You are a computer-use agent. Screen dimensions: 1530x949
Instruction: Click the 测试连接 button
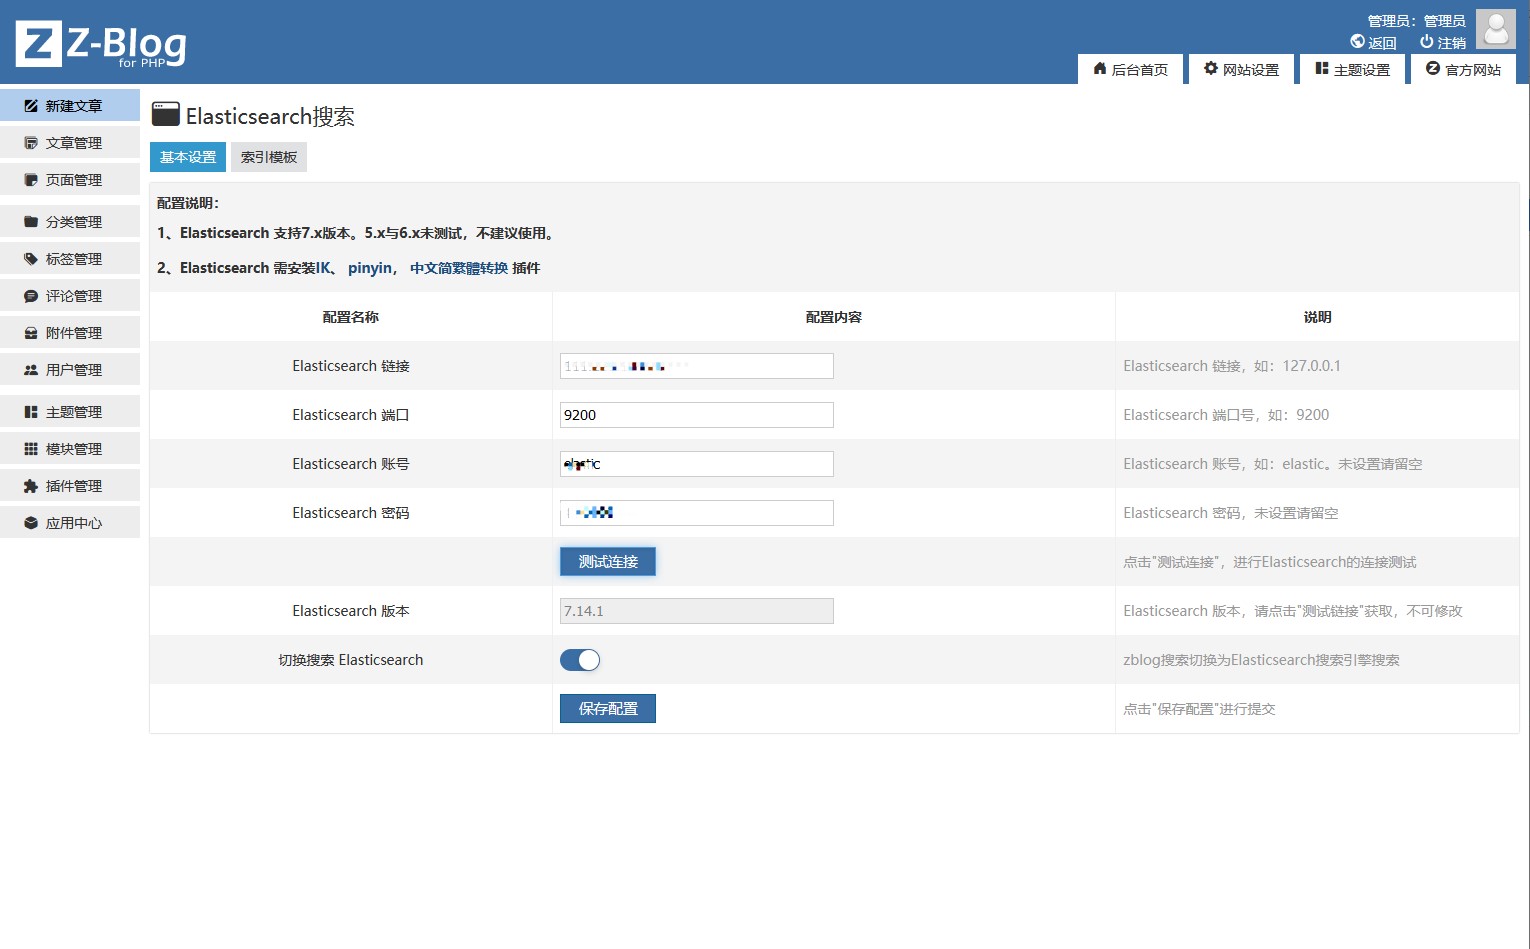pos(608,562)
